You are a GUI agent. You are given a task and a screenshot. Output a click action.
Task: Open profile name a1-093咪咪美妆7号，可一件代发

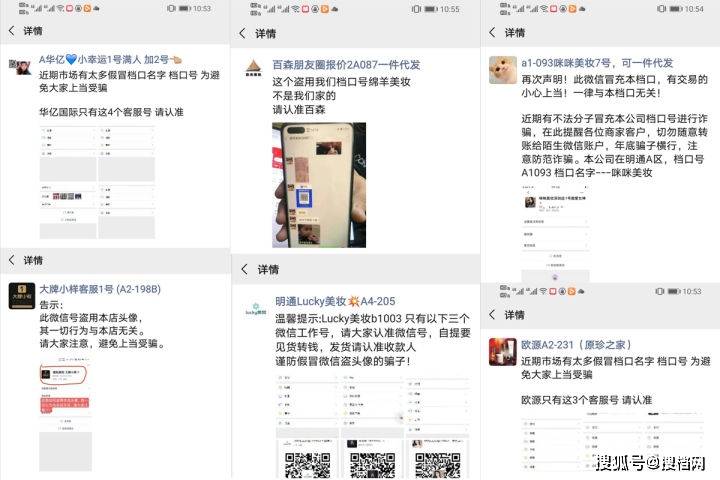pyautogui.click(x=597, y=63)
